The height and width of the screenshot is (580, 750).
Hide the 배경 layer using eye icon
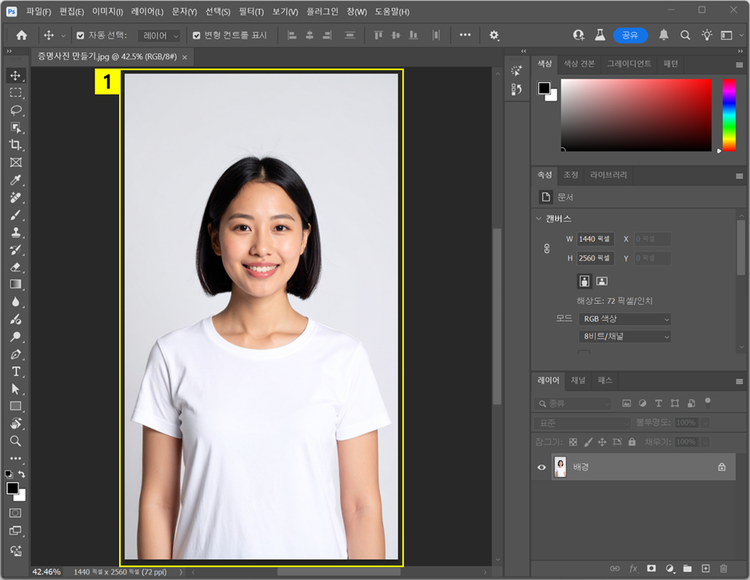pos(543,467)
